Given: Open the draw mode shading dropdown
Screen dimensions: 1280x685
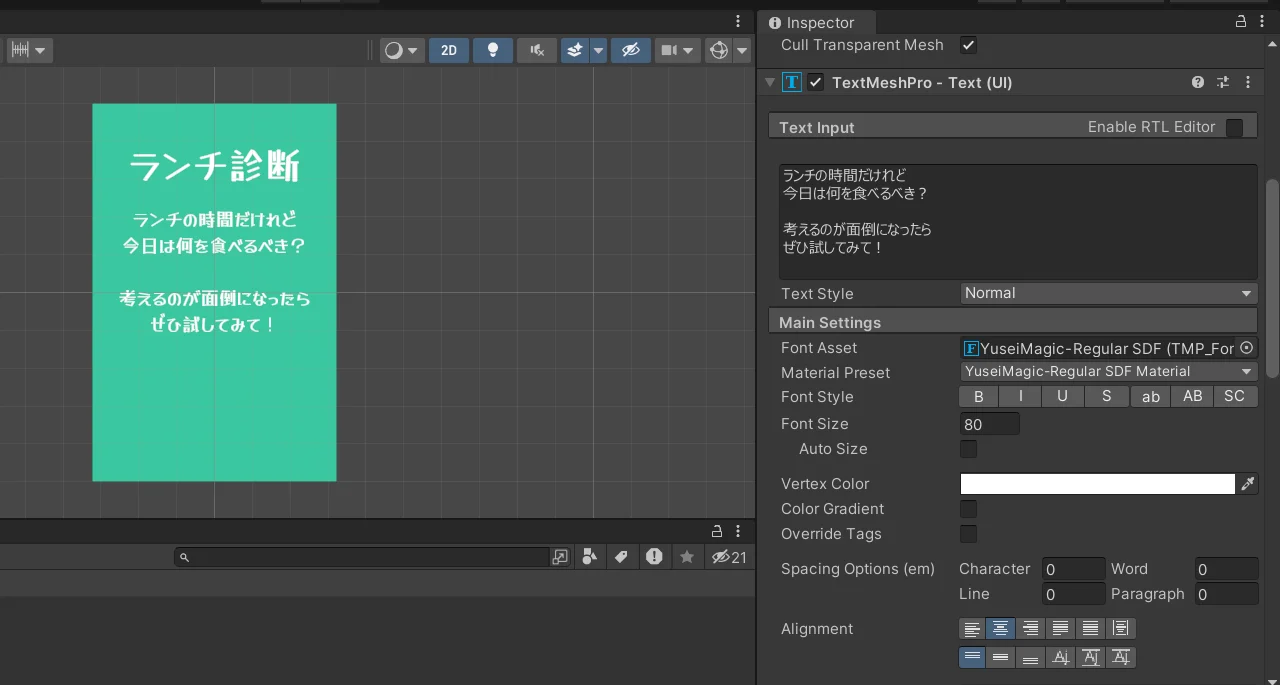Looking at the screenshot, I should [x=402, y=50].
